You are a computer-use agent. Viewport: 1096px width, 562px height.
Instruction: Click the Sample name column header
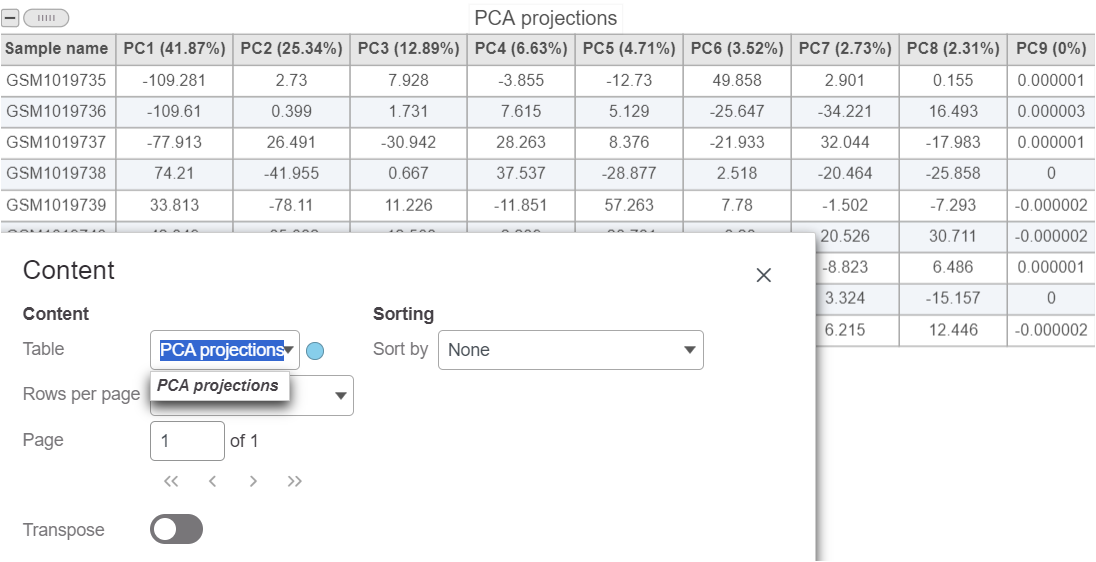coord(57,48)
